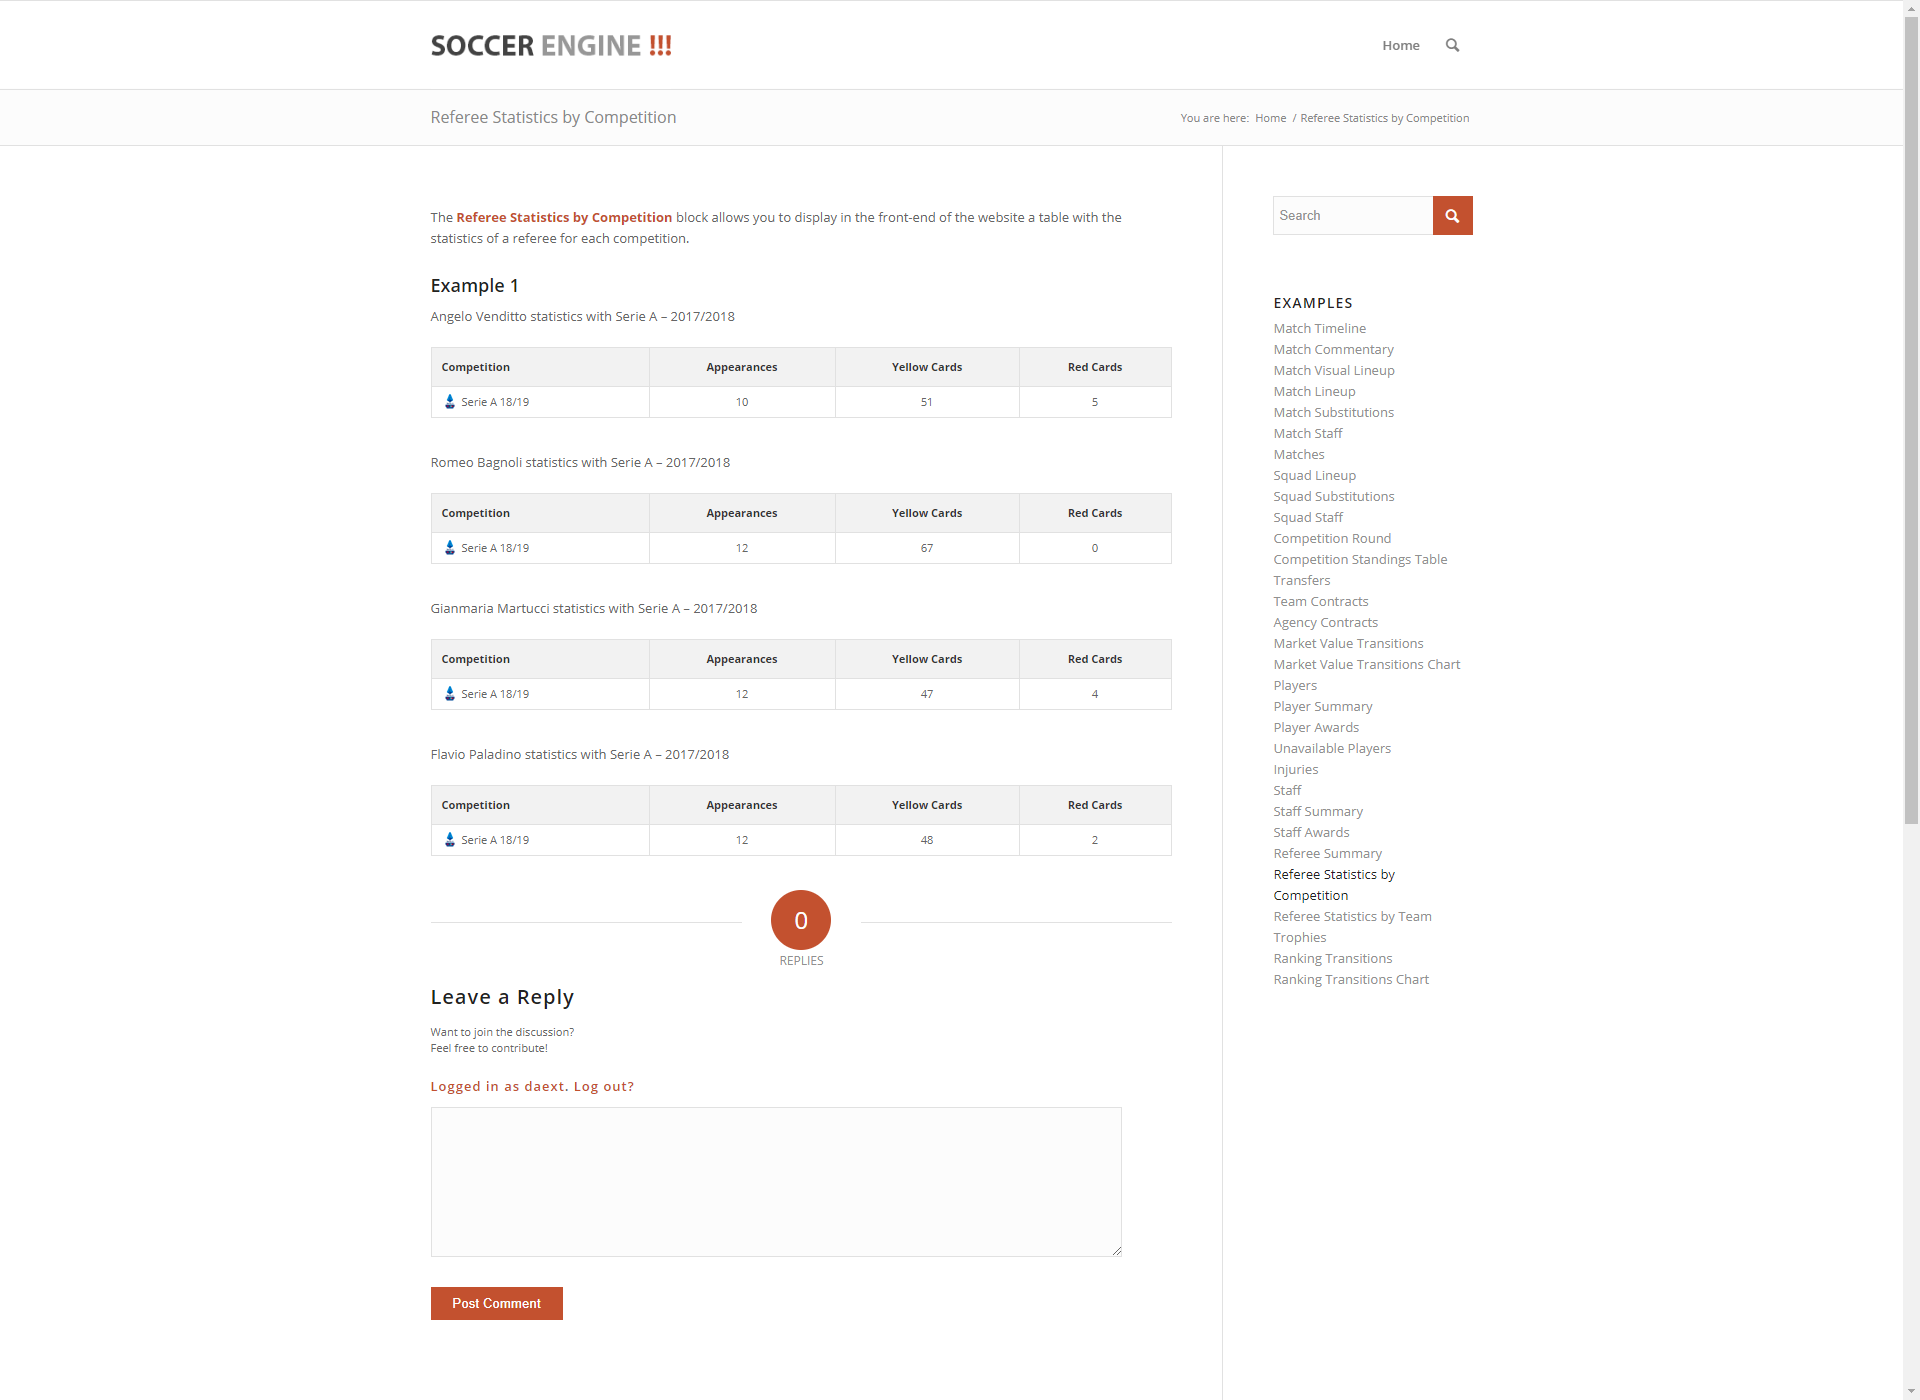Click the Soccer Engine logo

coord(551,45)
